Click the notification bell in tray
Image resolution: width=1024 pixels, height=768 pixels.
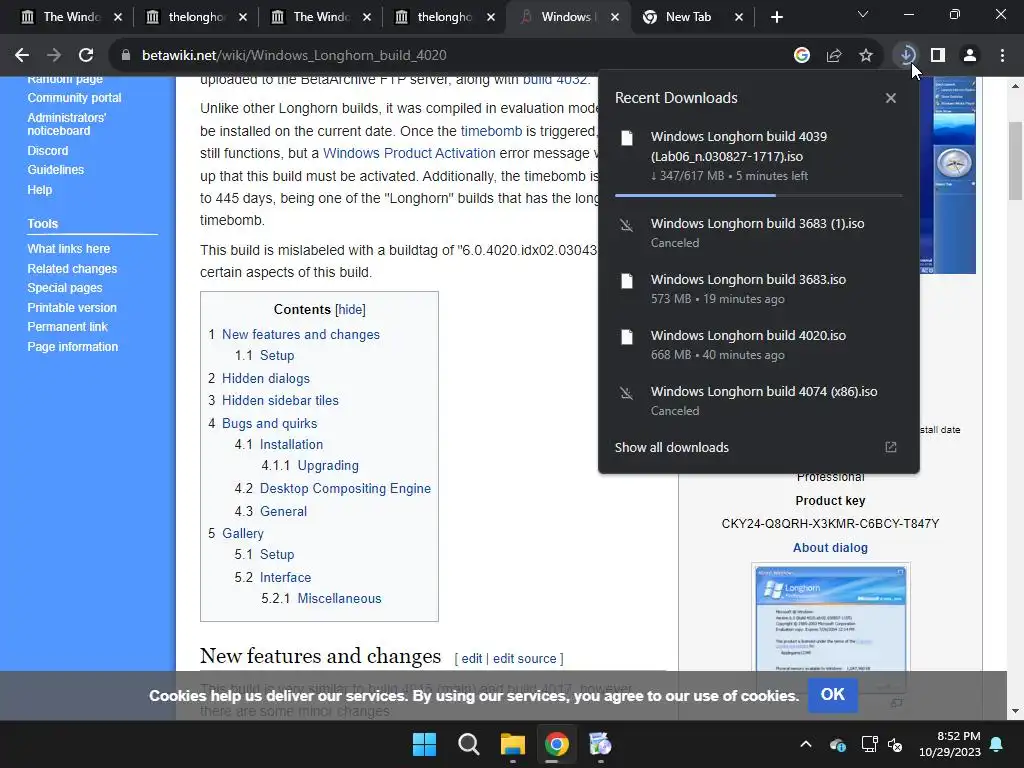(x=997, y=744)
